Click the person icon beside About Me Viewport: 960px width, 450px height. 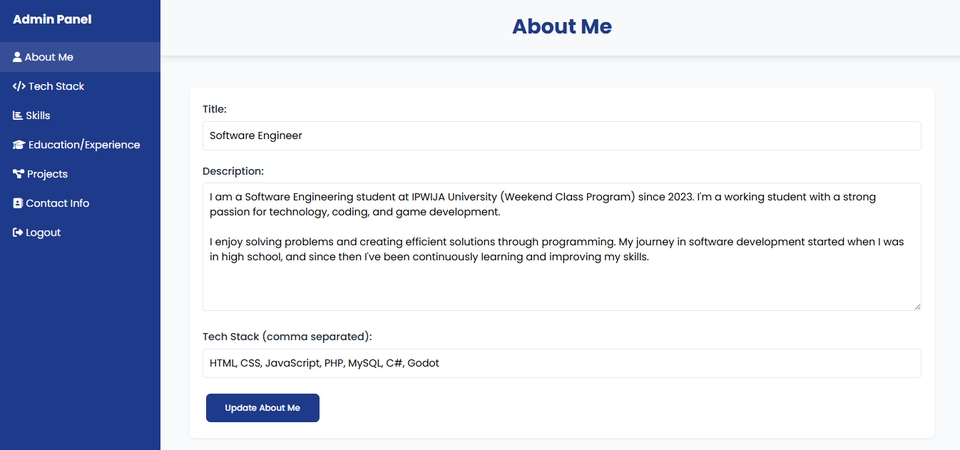(x=17, y=57)
